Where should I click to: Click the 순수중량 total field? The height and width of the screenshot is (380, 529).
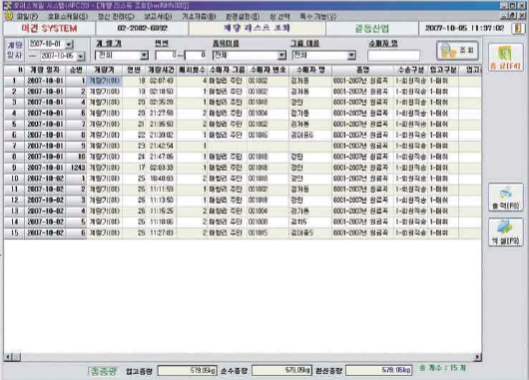282,371
